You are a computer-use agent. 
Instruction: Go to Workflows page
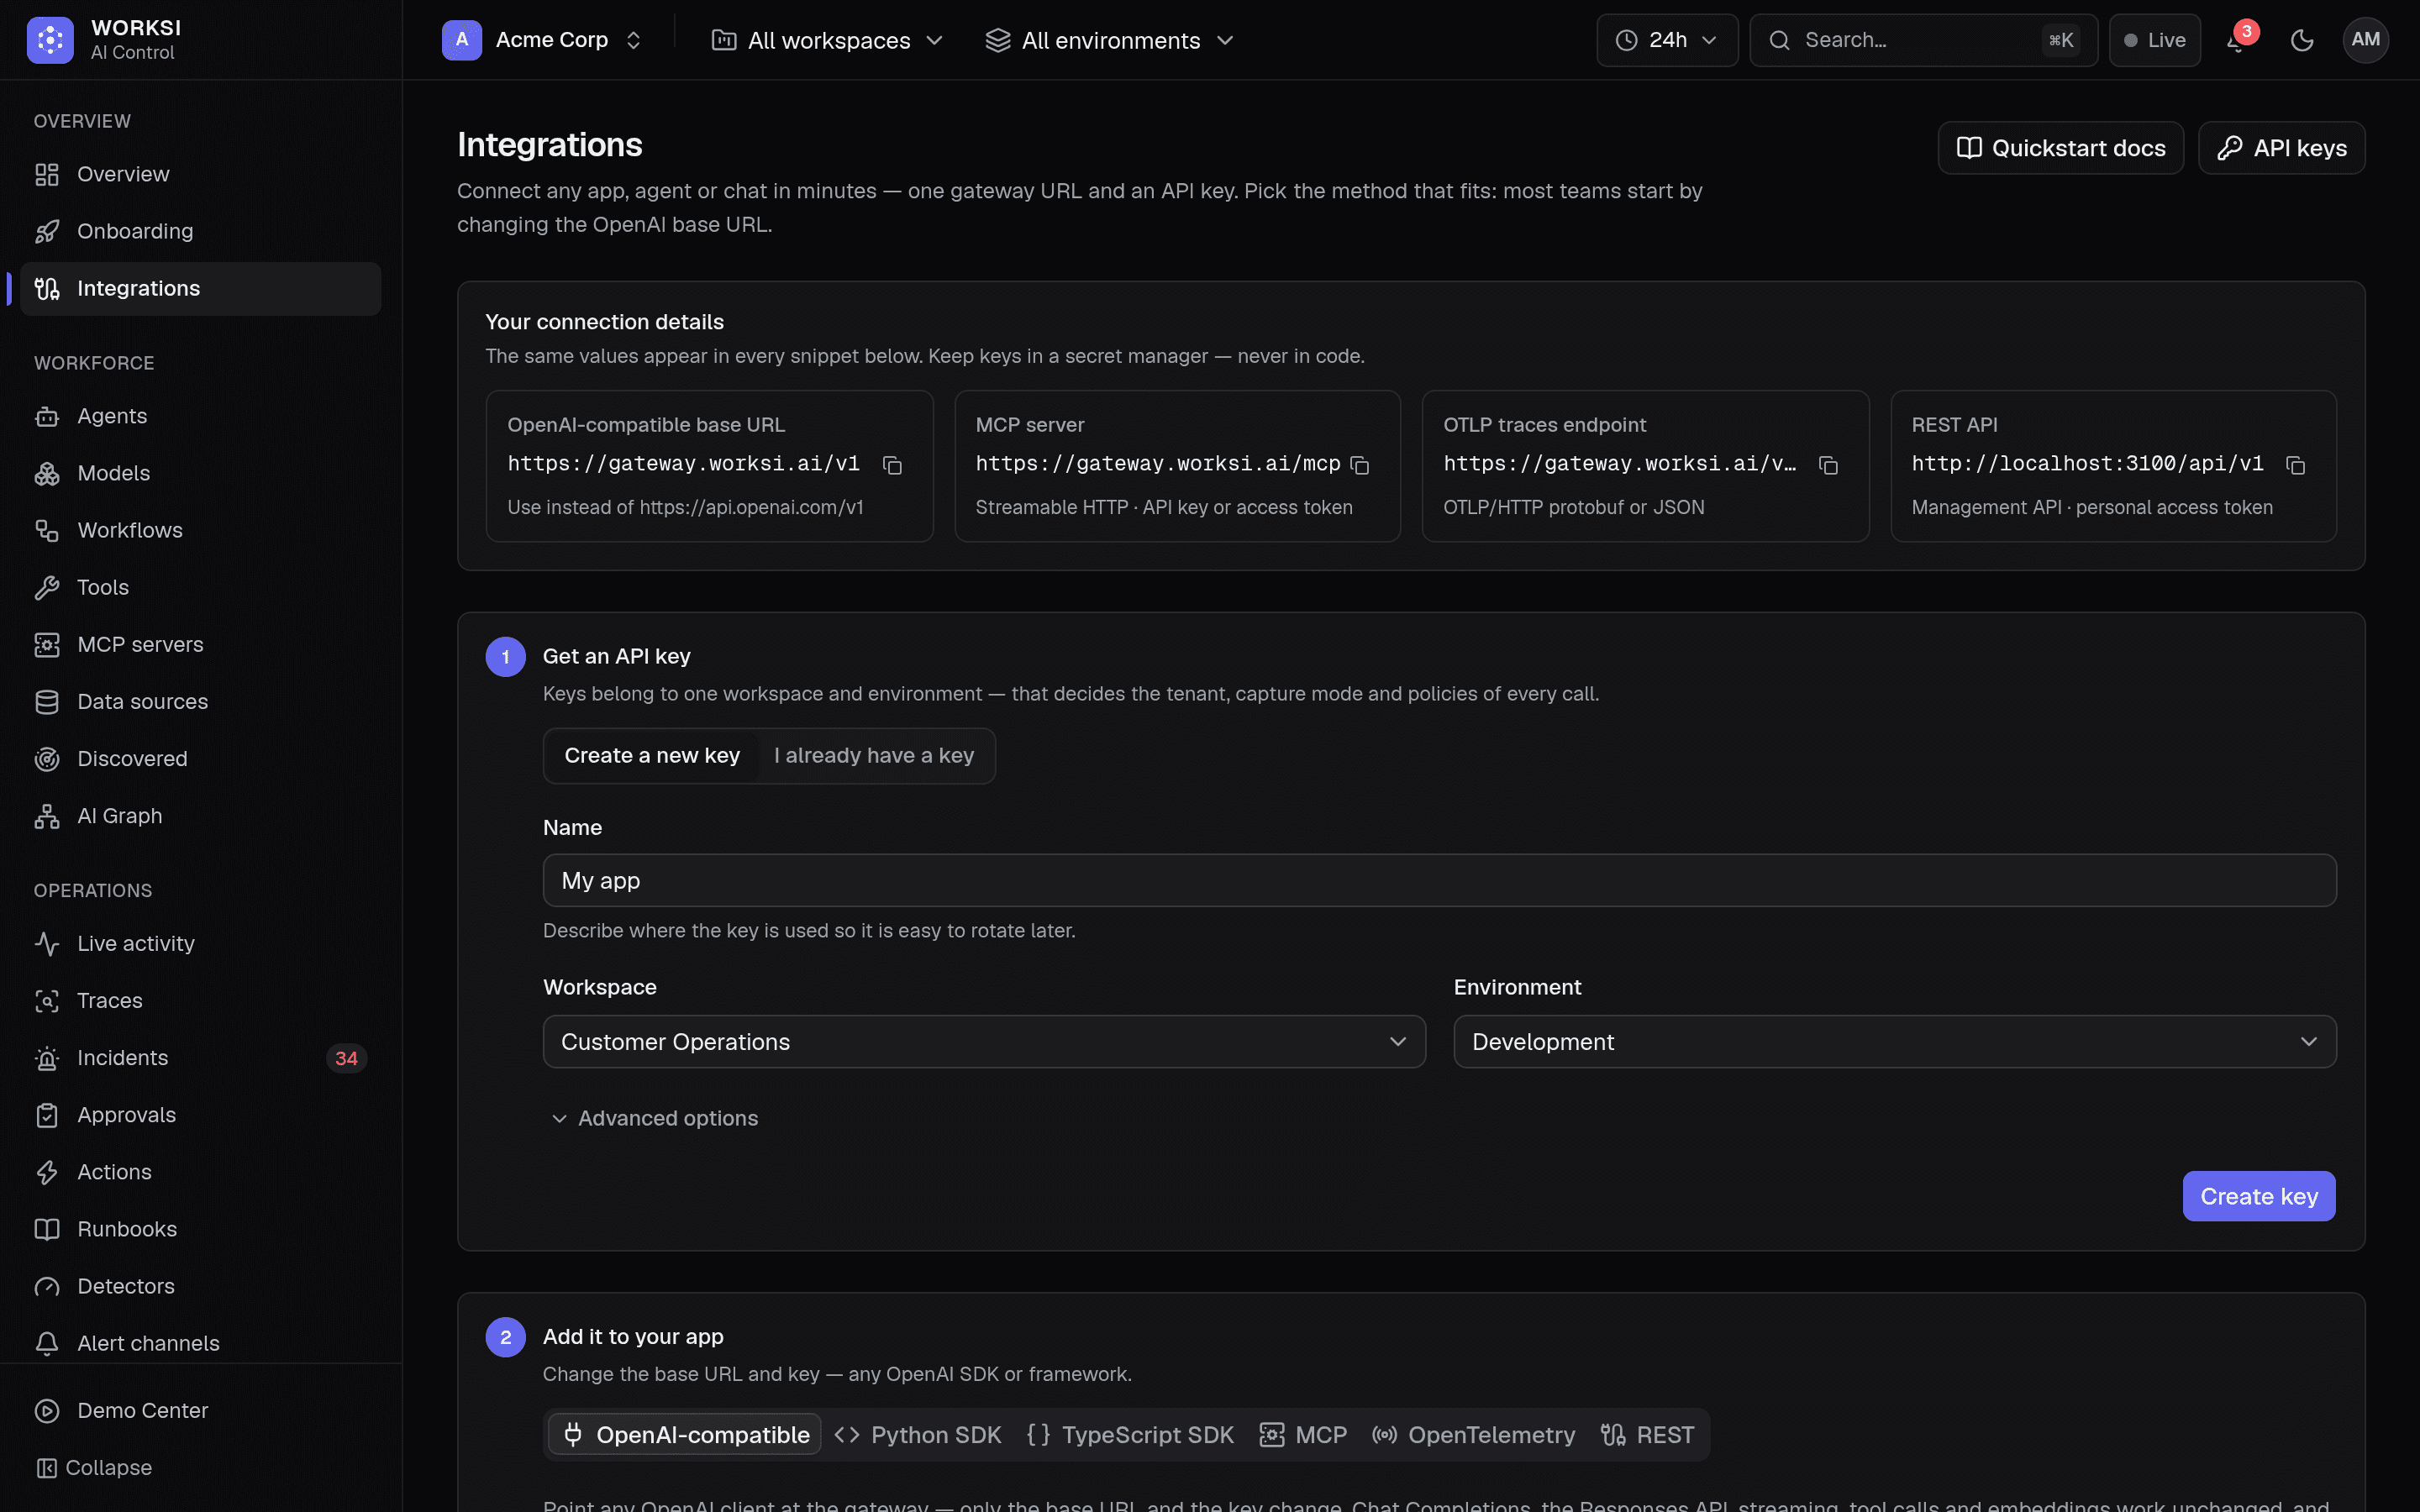point(200,530)
